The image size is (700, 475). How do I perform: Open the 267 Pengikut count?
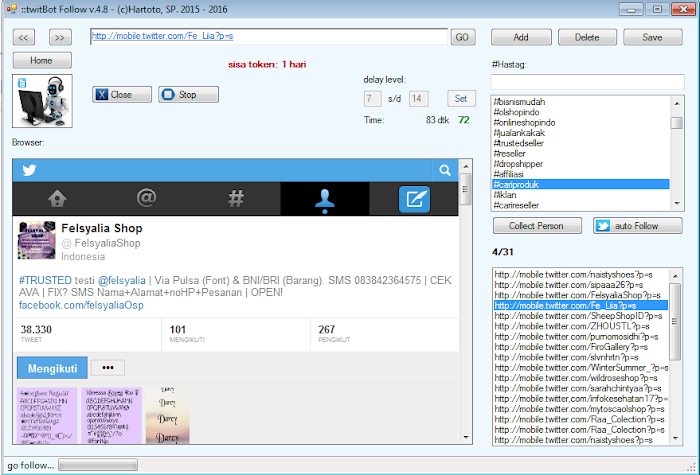pyautogui.click(x=334, y=333)
